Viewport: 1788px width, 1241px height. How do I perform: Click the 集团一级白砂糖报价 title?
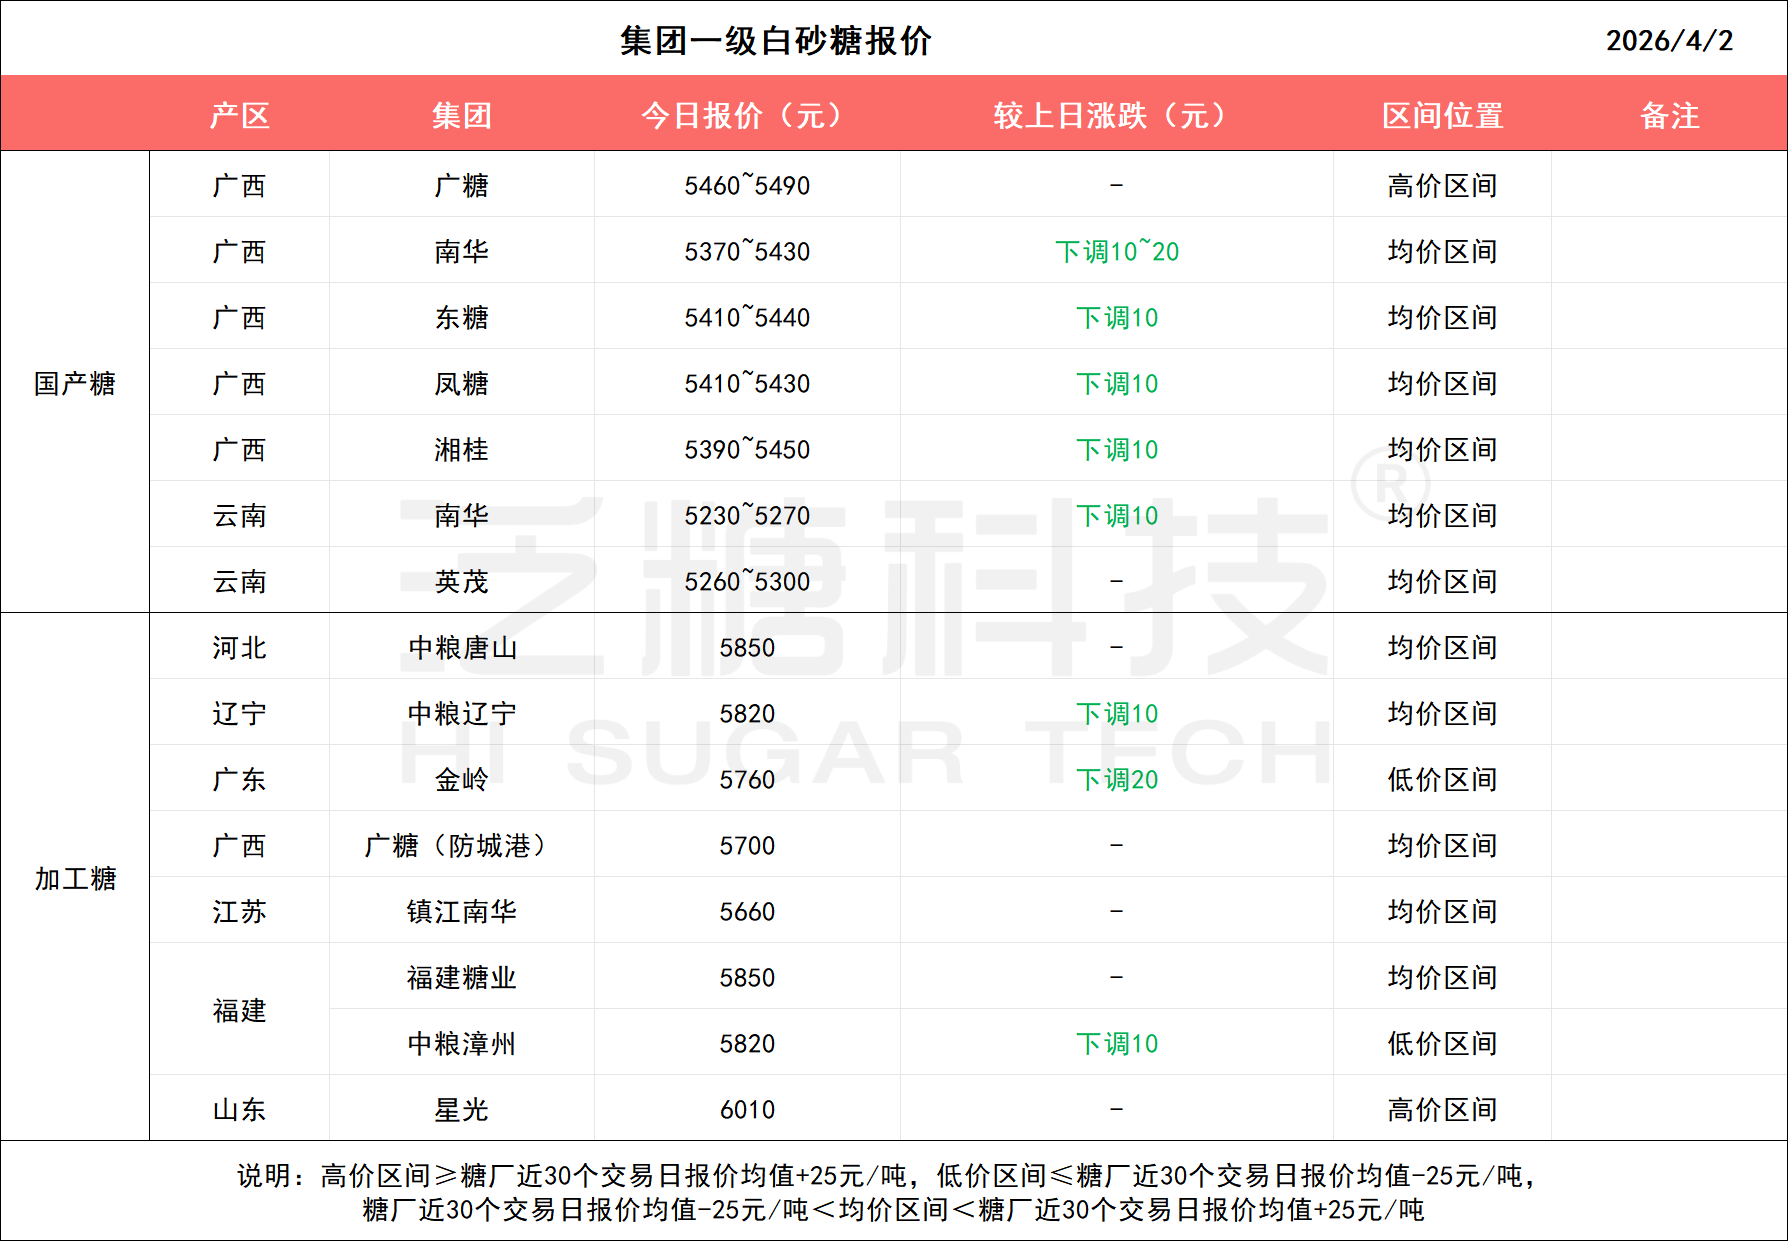coord(775,42)
